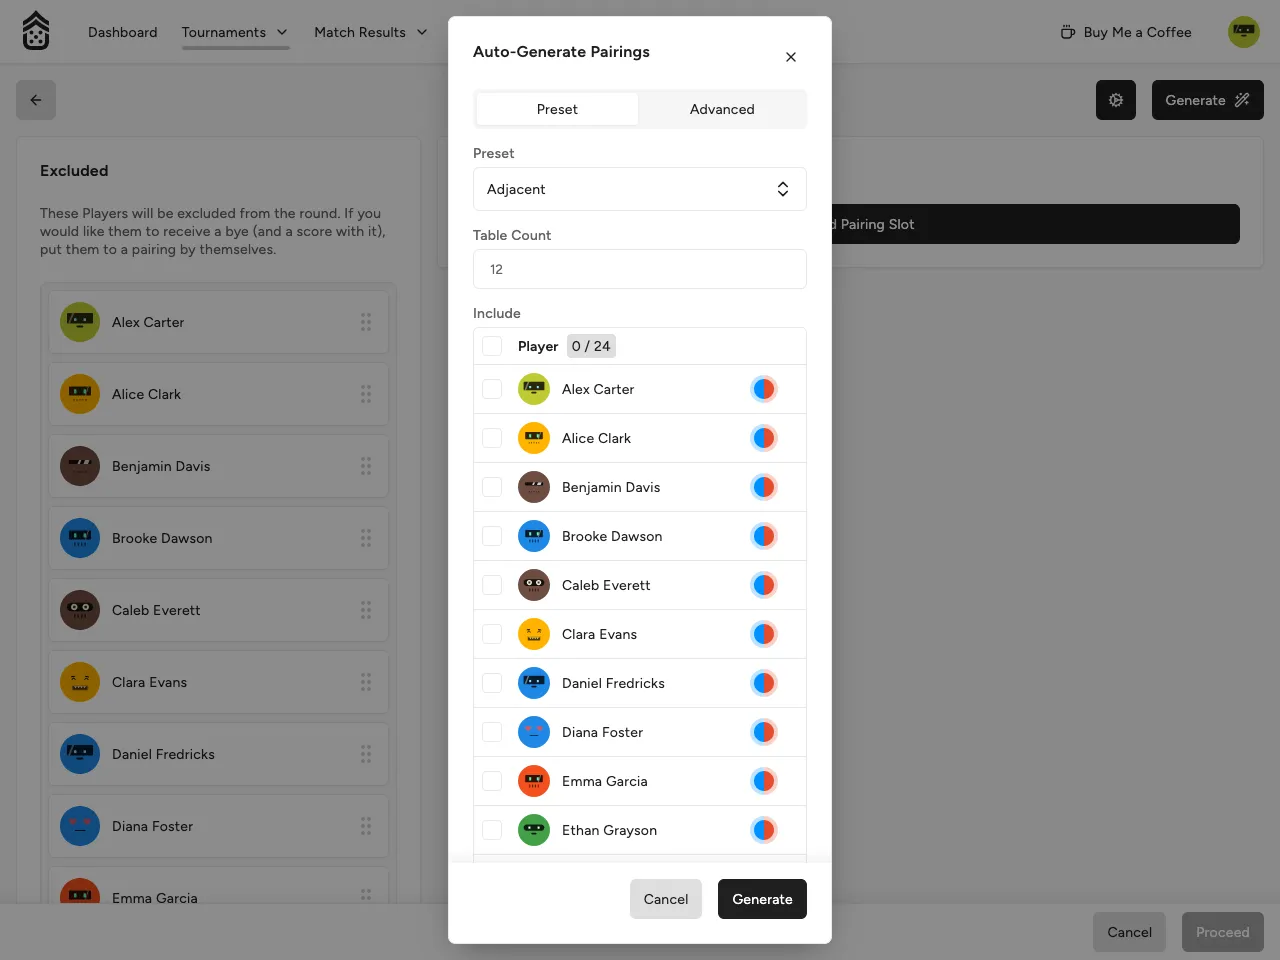Click Alex Carter's drag handle in Excluded list

366,322
